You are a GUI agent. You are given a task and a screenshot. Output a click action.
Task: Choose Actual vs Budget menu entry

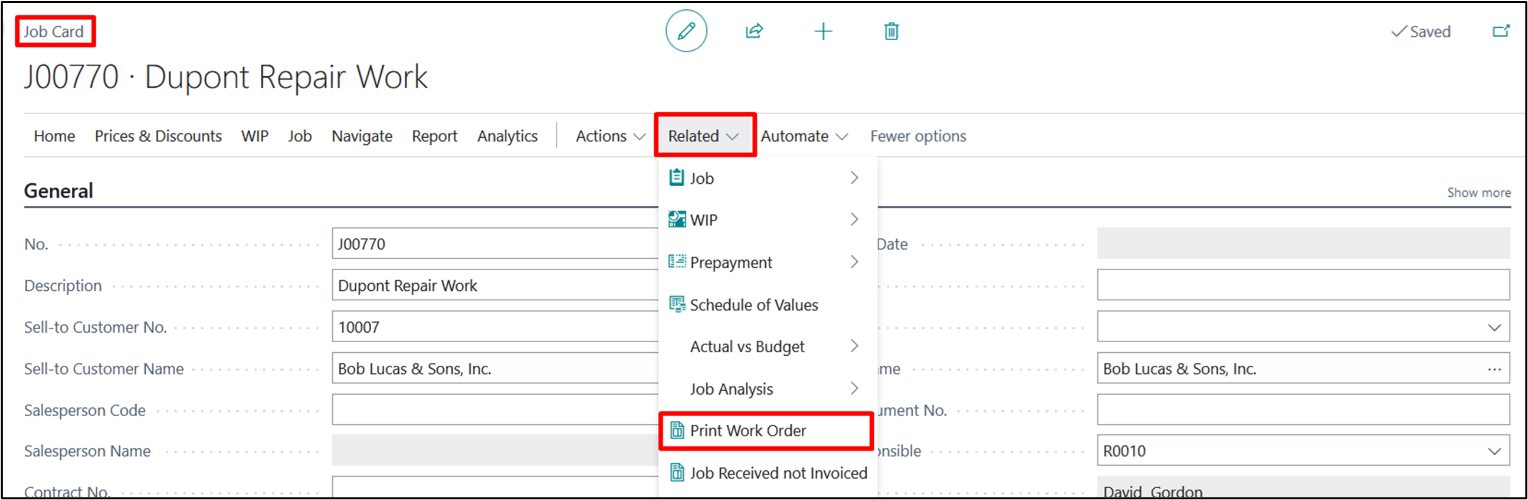coord(747,347)
